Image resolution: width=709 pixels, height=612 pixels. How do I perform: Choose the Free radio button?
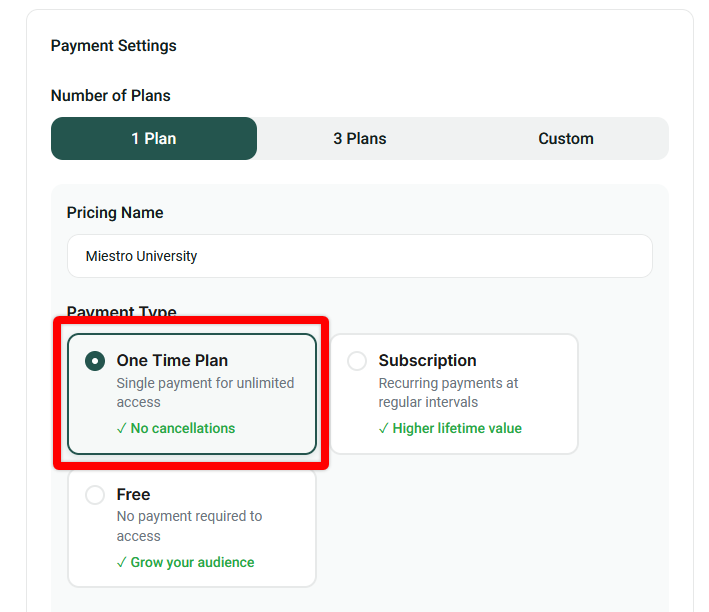coord(95,495)
